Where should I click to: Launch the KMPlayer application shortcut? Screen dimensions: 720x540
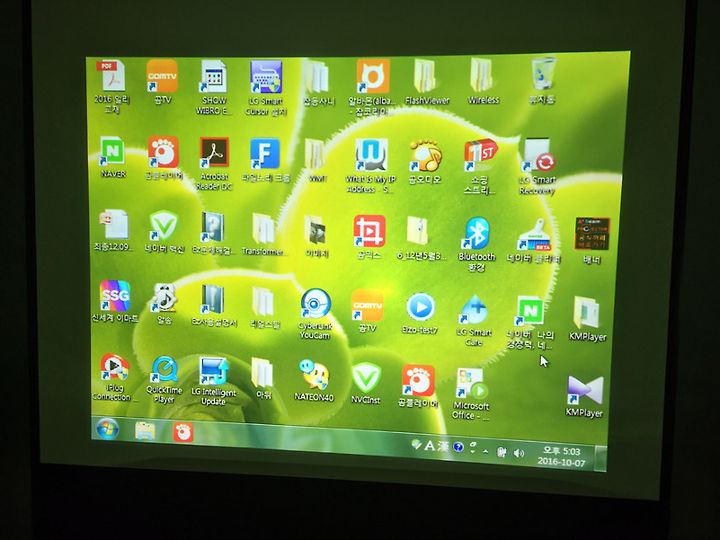[x=585, y=396]
